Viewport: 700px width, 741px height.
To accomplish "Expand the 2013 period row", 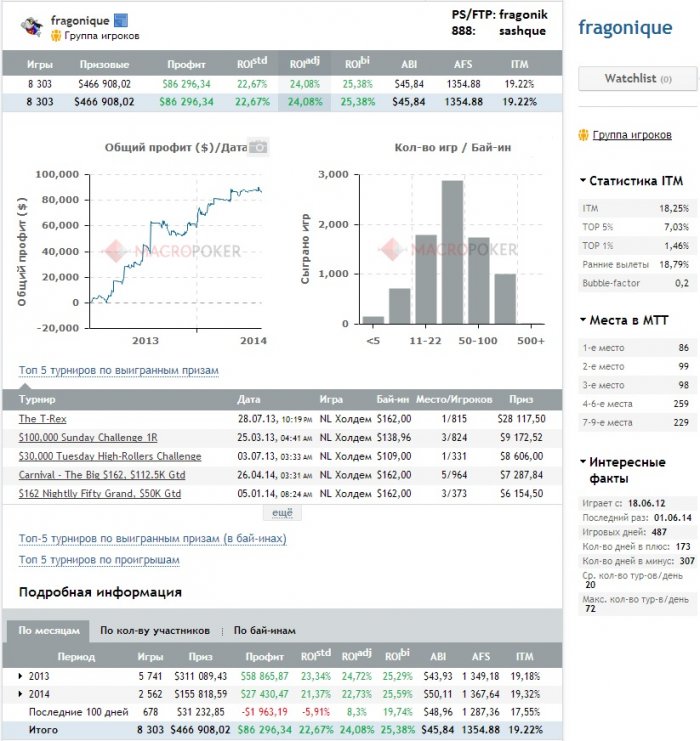I will coord(20,676).
